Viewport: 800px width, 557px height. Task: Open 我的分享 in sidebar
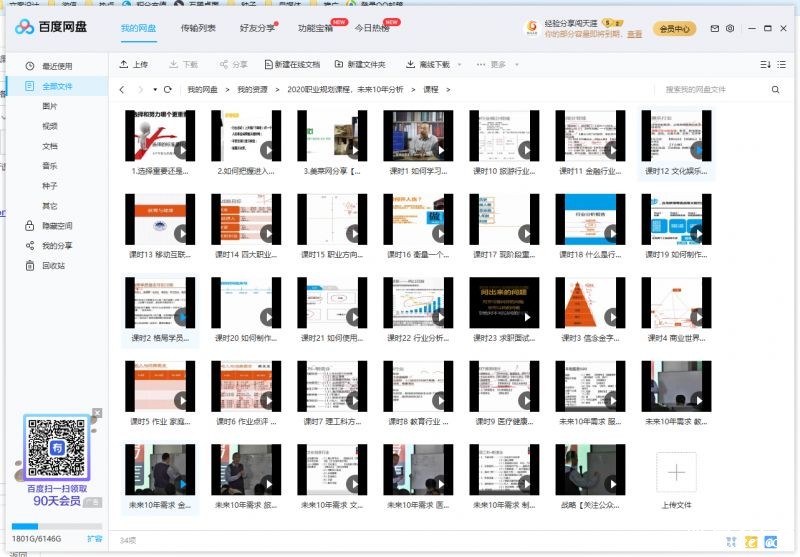(x=49, y=245)
